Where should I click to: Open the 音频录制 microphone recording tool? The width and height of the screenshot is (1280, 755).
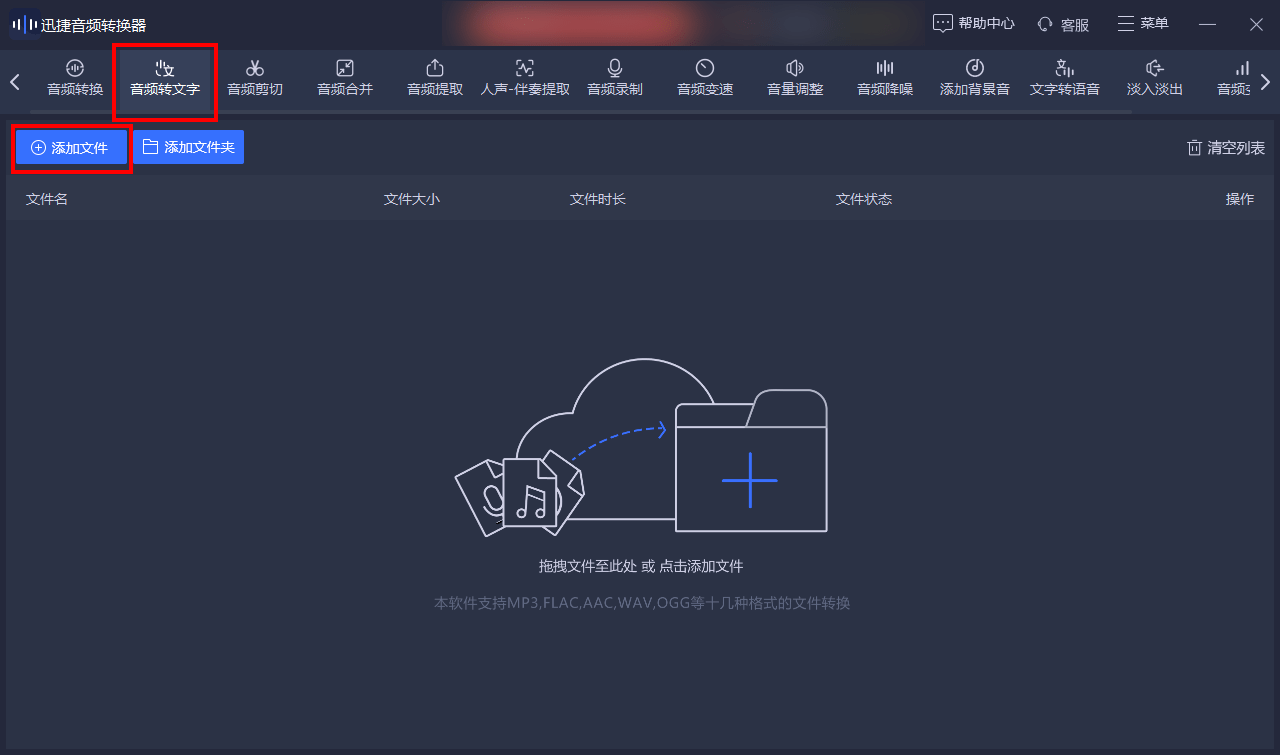[615, 77]
